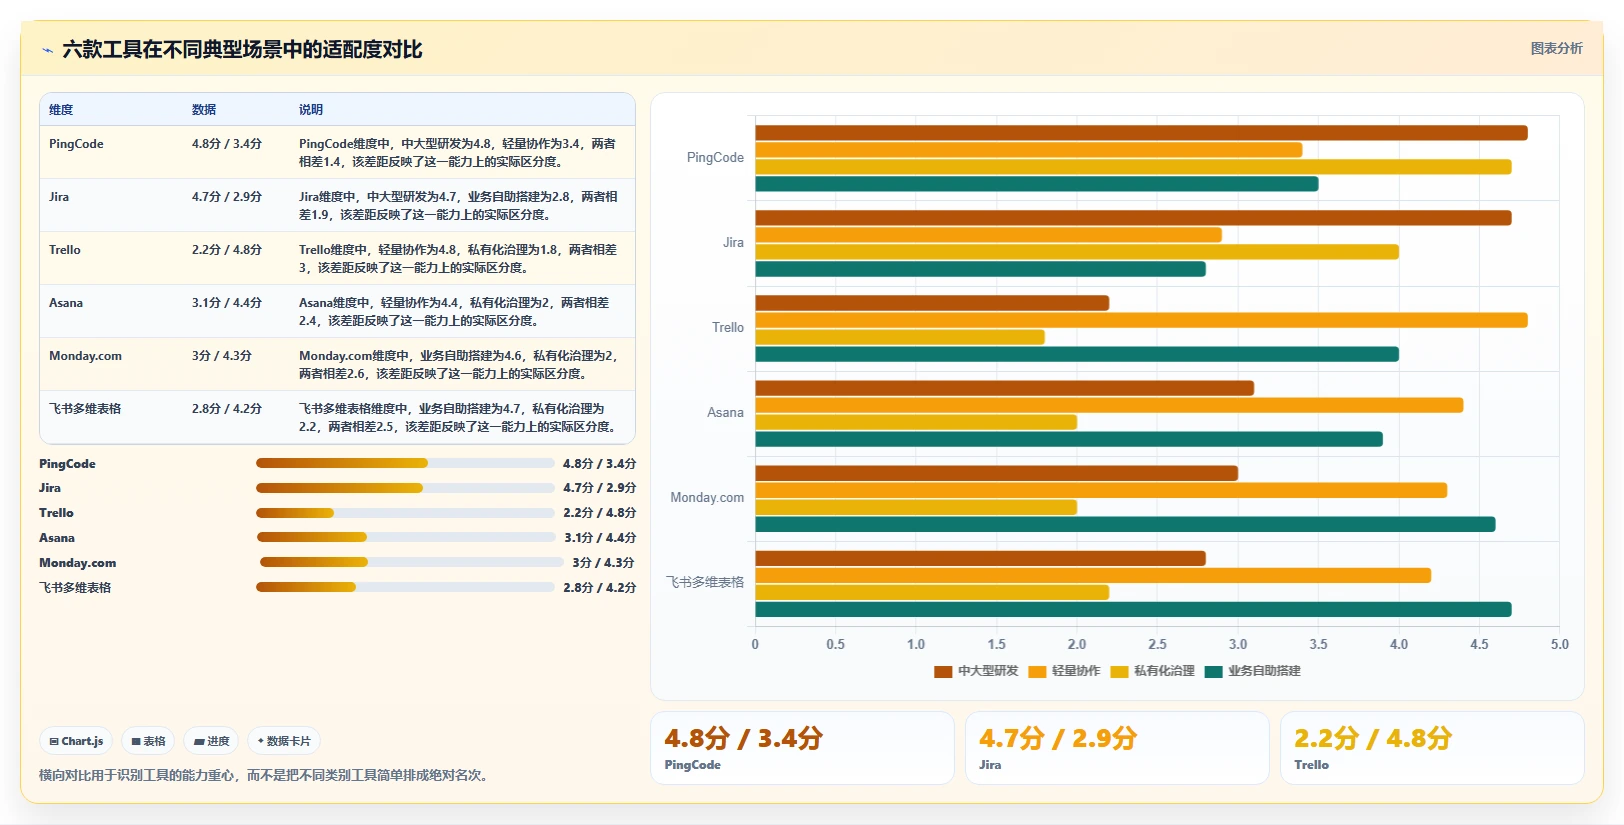Toggle 中大型研发 legend swatch

pyautogui.click(x=943, y=672)
